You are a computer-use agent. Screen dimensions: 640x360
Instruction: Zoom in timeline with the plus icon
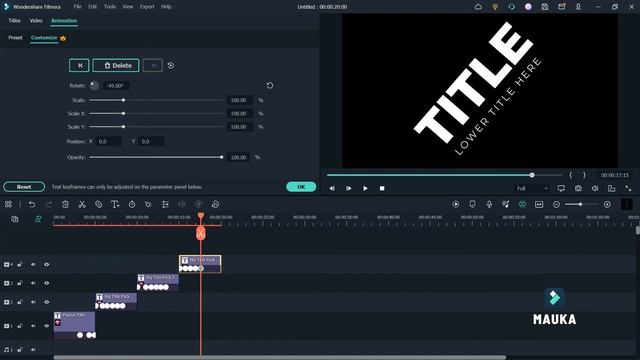click(x=607, y=204)
